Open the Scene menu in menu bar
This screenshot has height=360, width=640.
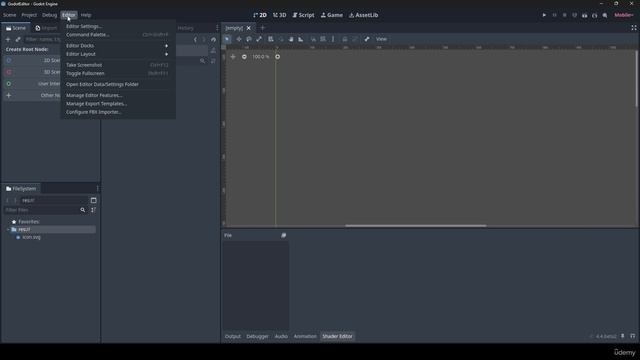tap(9, 15)
